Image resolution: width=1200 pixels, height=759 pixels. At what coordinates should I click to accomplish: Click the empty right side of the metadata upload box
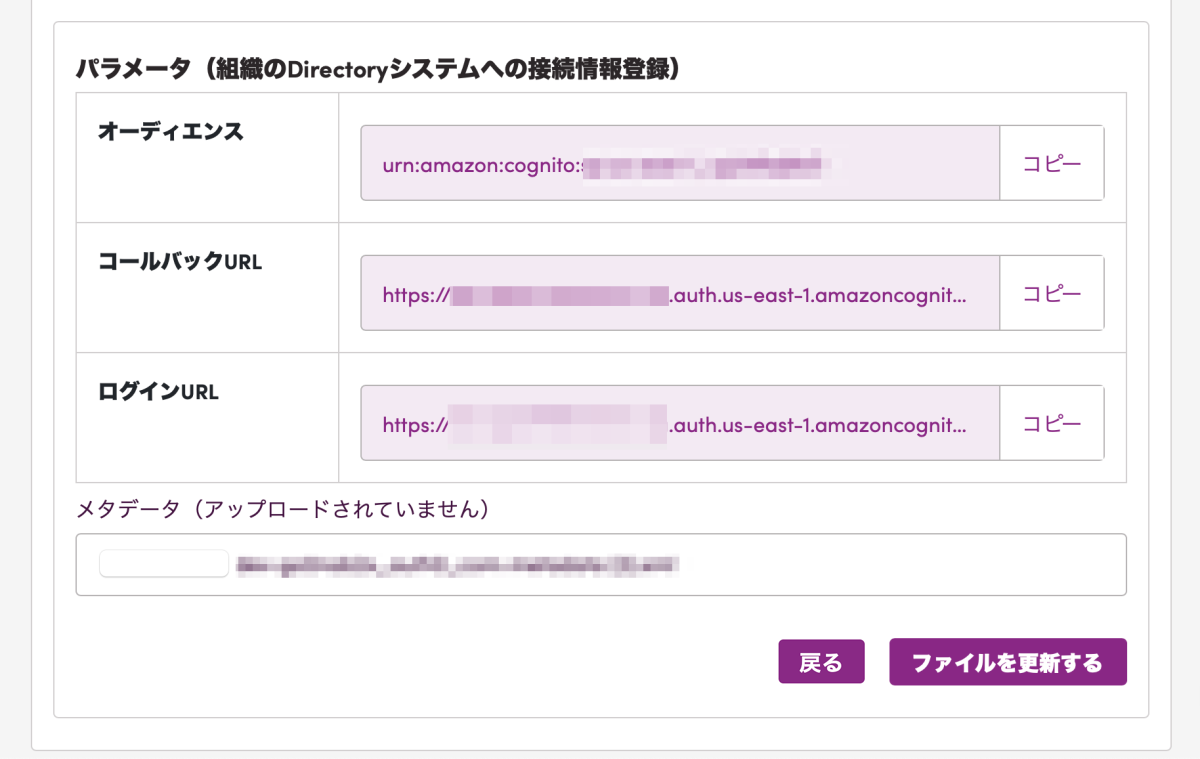[900, 565]
